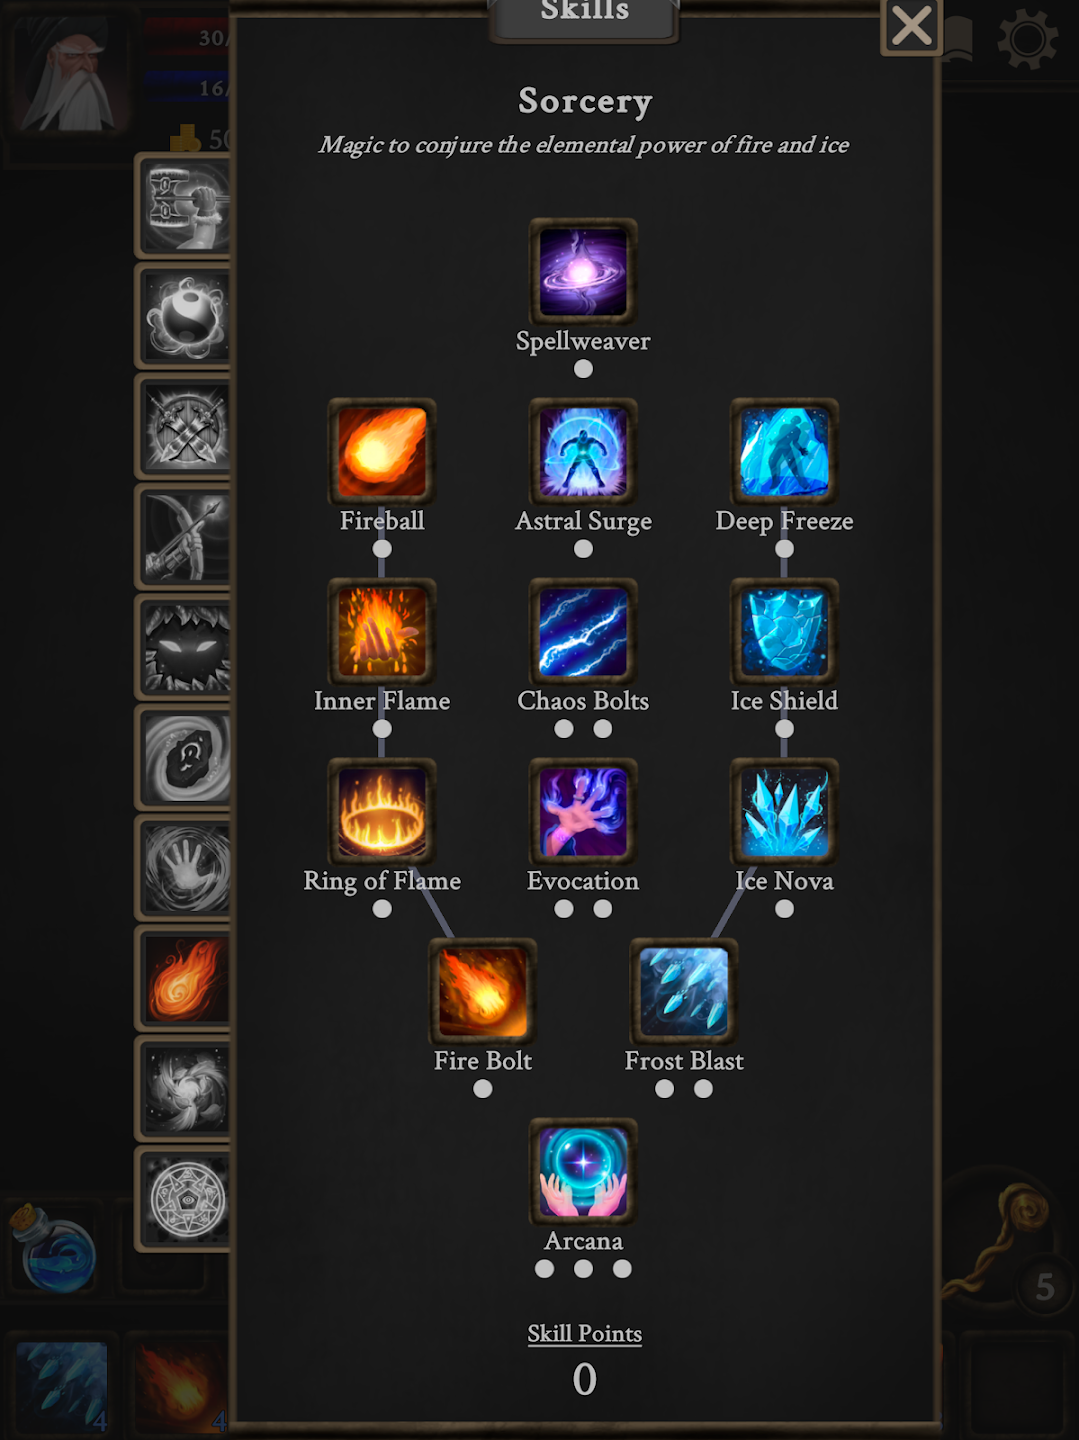Screen dimensions: 1079x1440
Task: Select the Spellweaver skill icon
Action: pyautogui.click(x=583, y=271)
